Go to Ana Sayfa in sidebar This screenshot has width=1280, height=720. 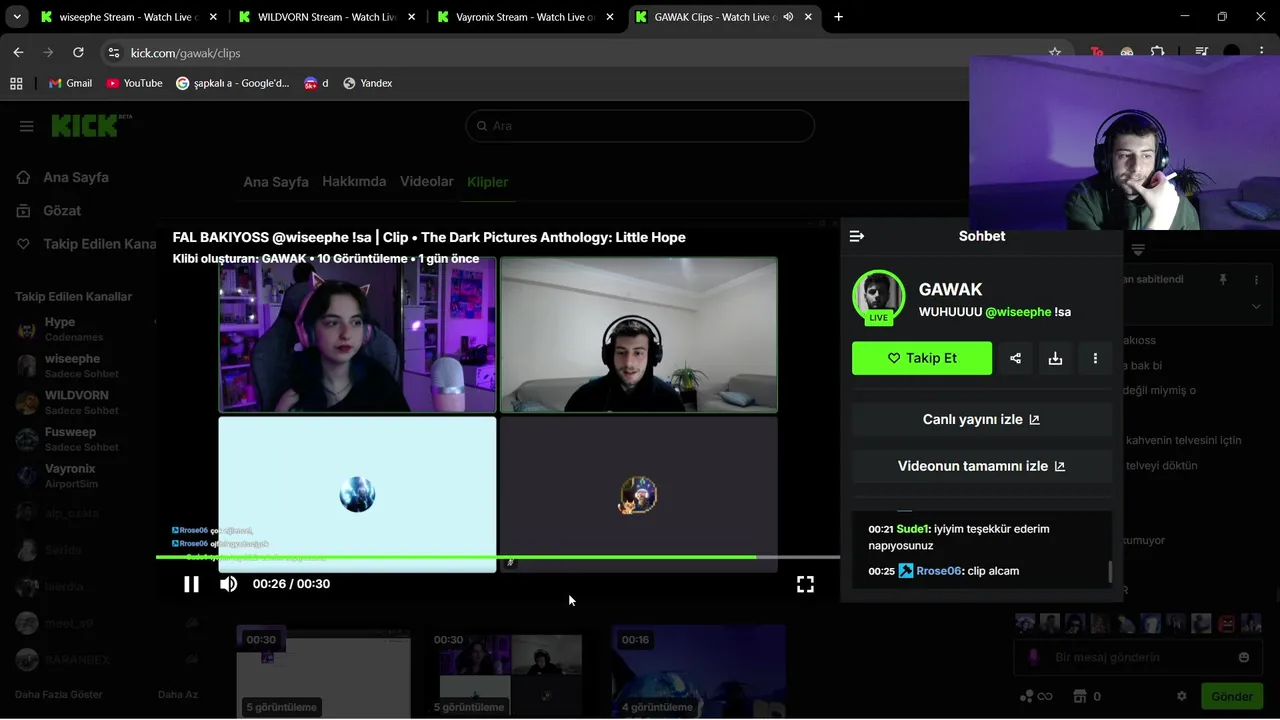point(76,177)
